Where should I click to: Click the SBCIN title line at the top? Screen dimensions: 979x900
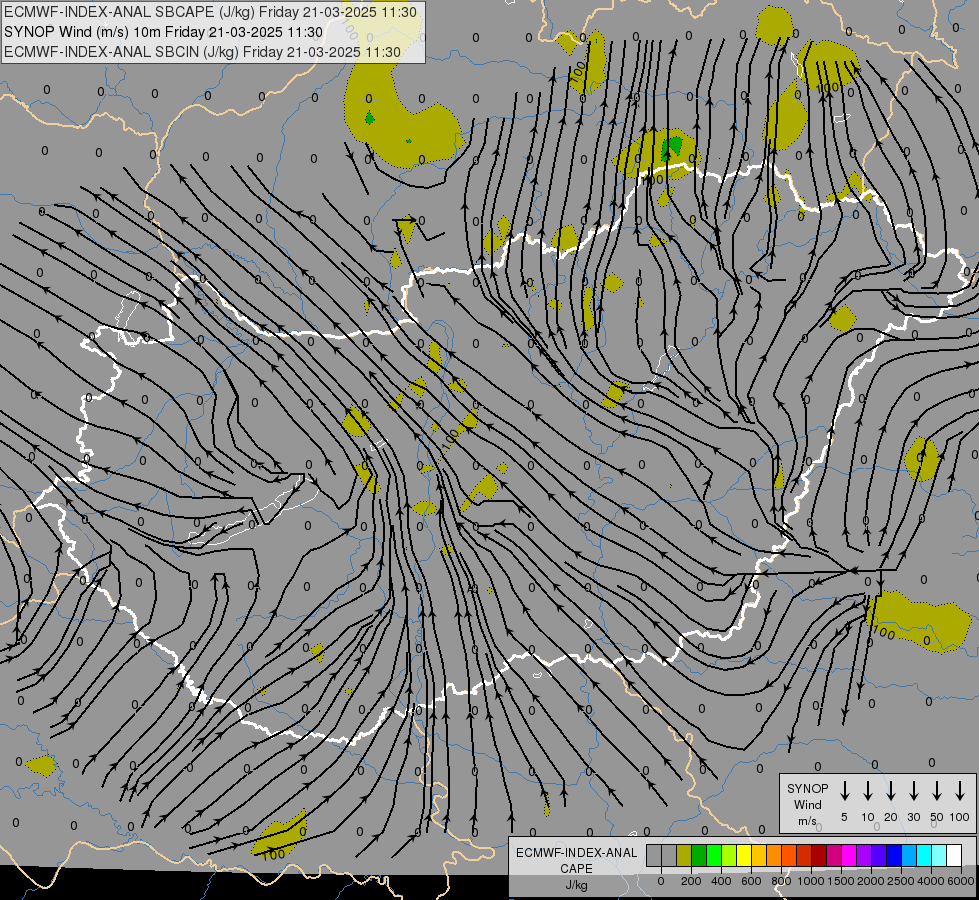[x=202, y=52]
